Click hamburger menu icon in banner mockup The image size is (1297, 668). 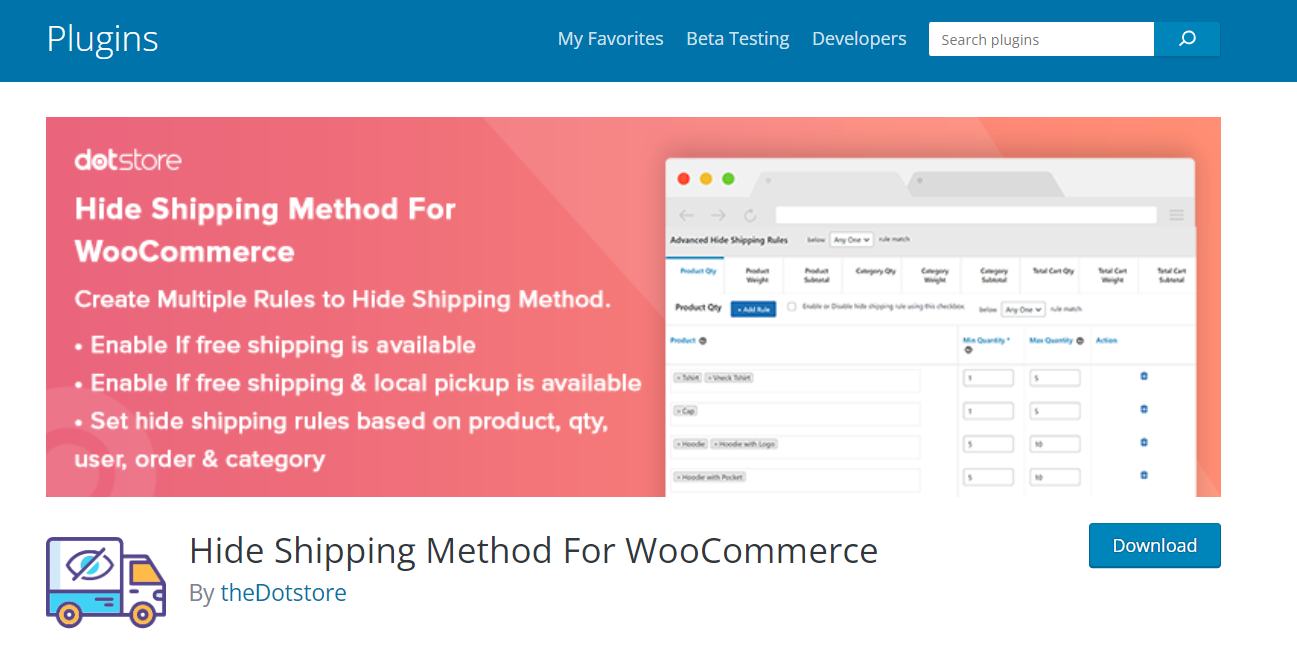(1177, 215)
